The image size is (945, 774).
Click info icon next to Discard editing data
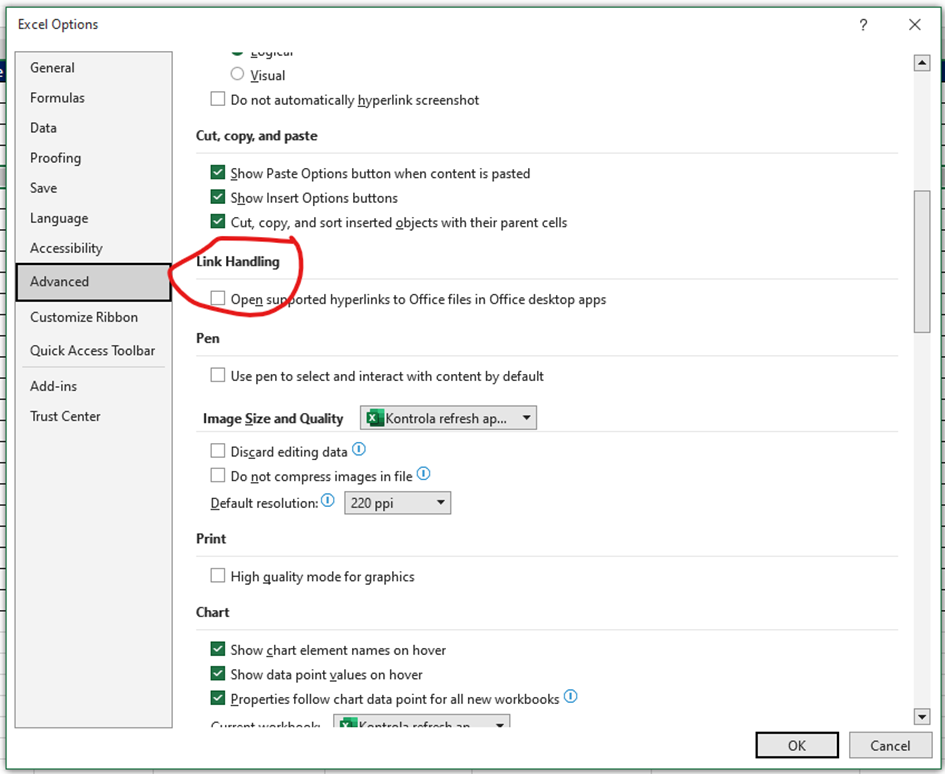(359, 449)
